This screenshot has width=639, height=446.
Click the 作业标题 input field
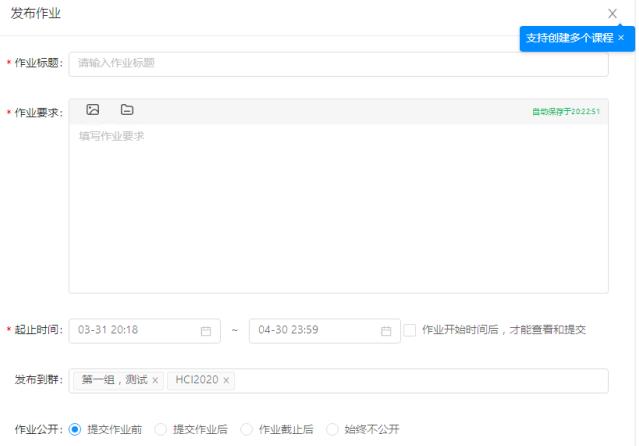coord(338,63)
